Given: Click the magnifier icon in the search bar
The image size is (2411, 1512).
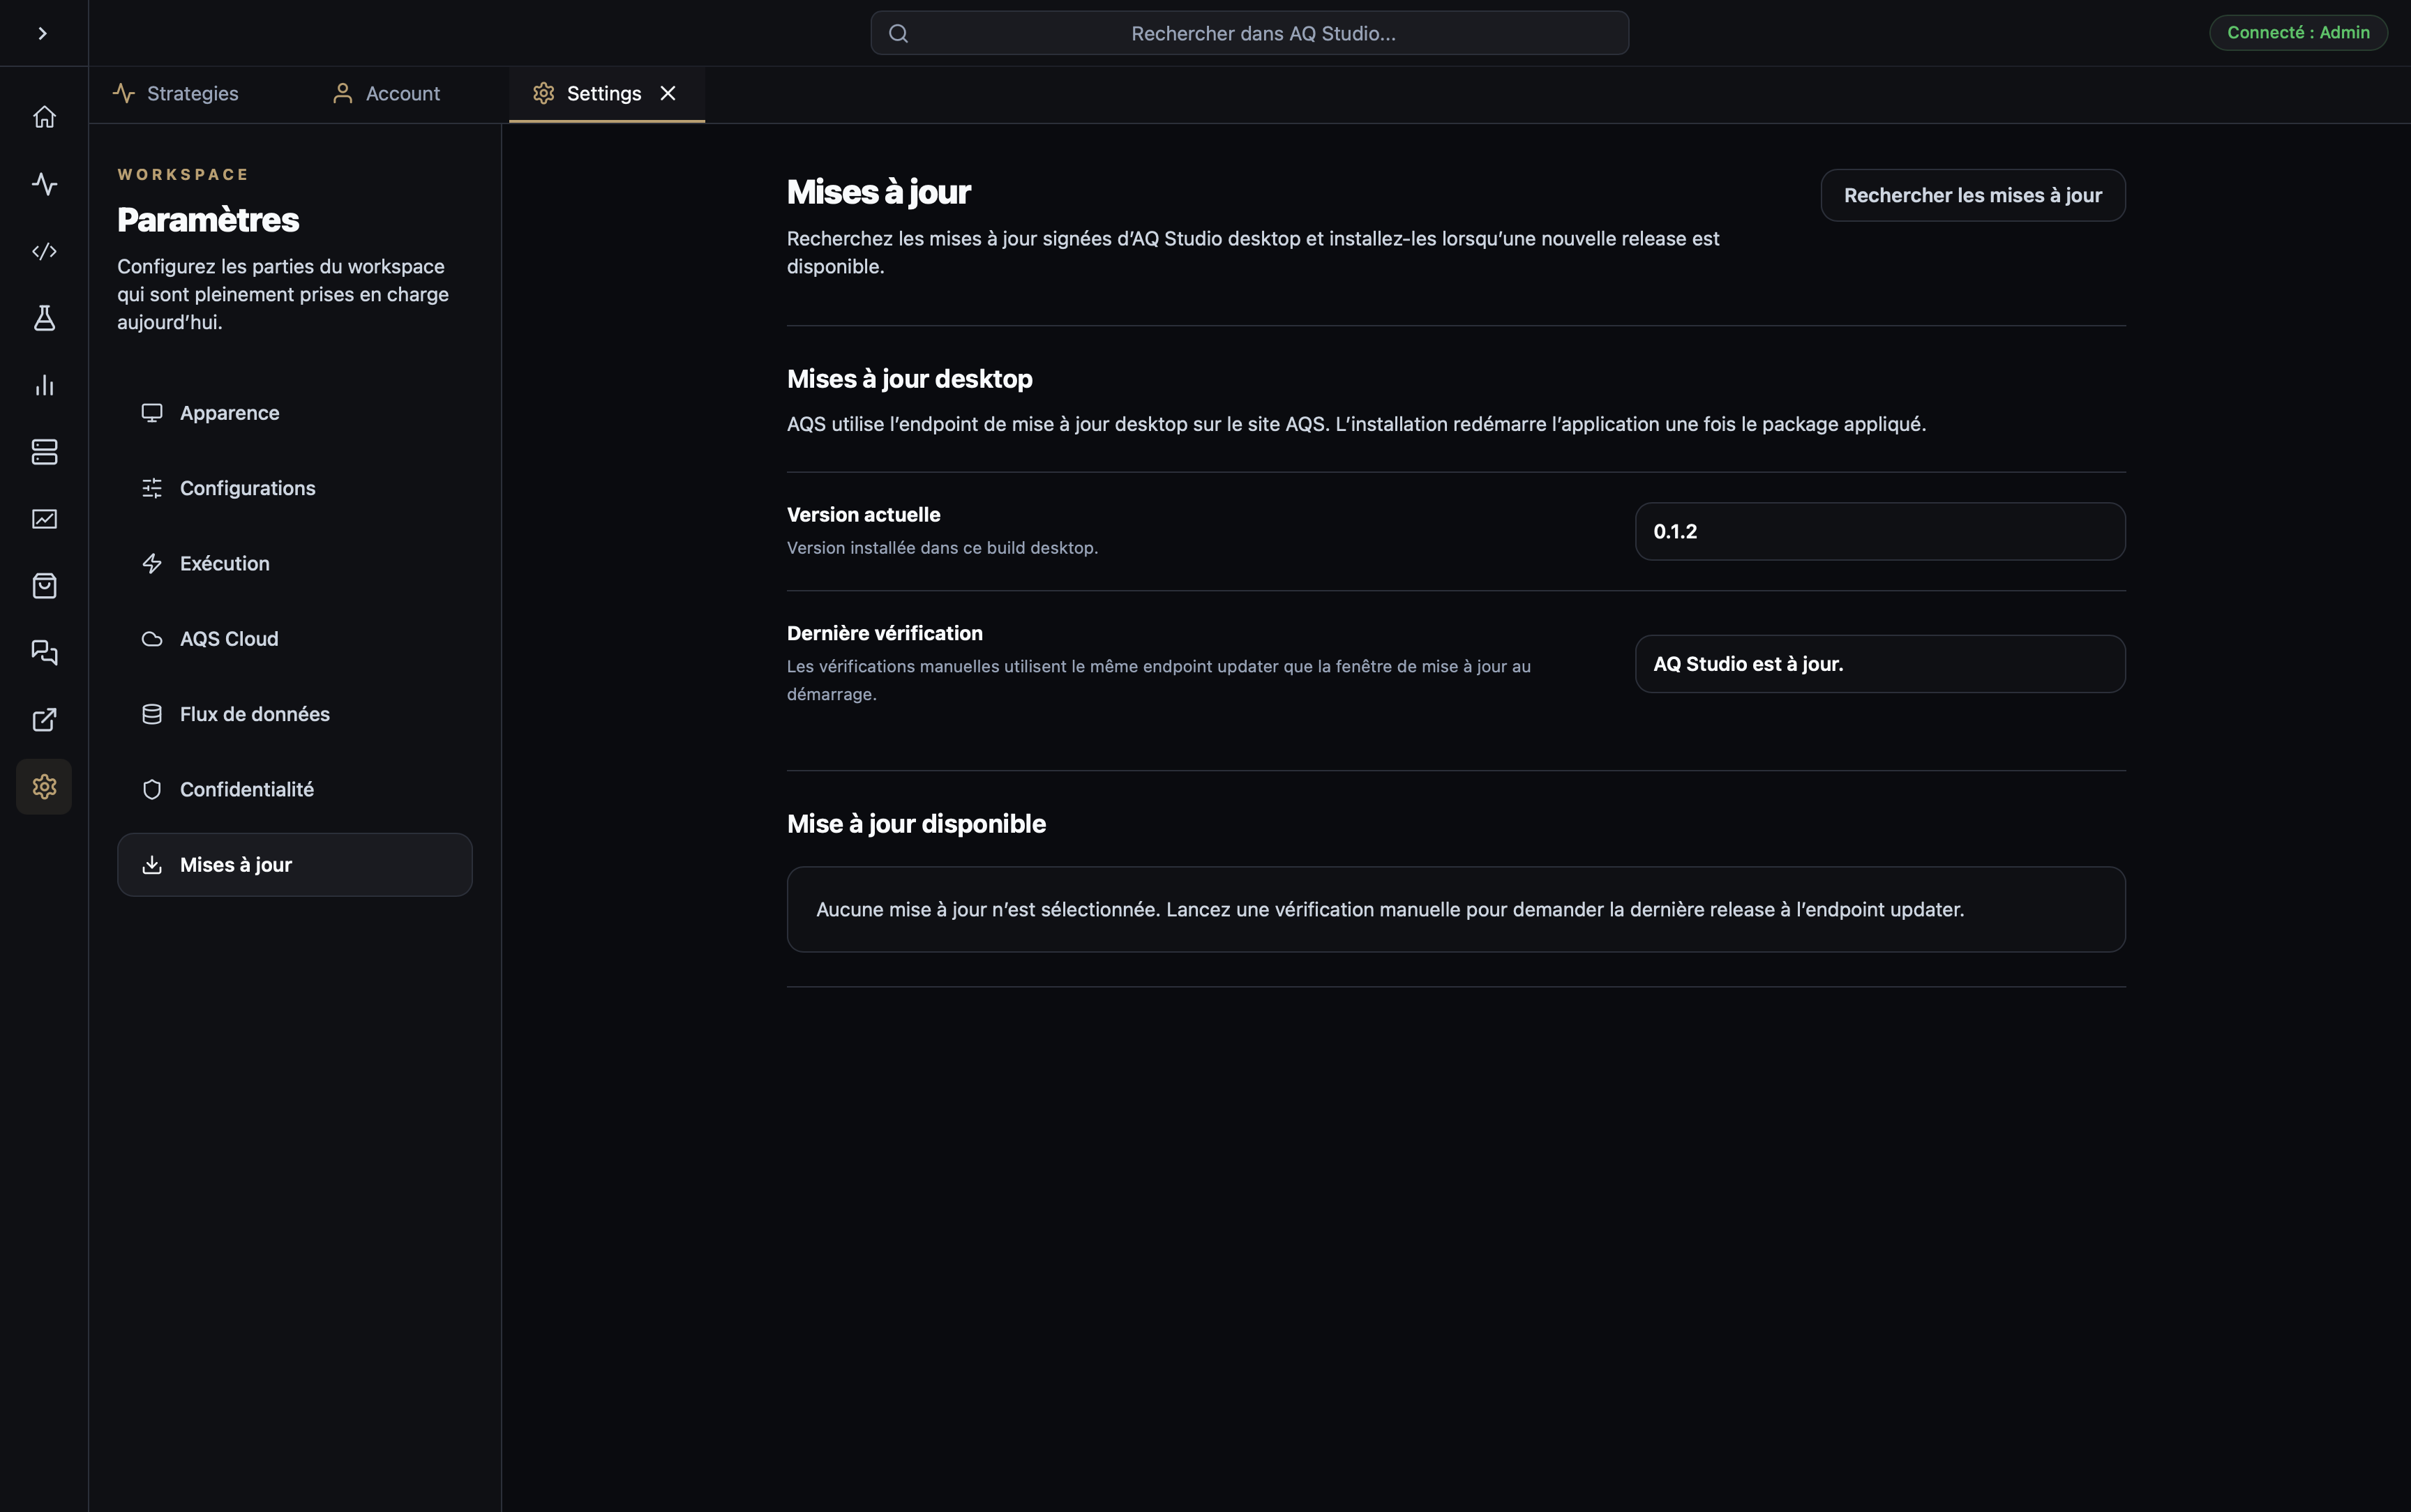Looking at the screenshot, I should (898, 33).
